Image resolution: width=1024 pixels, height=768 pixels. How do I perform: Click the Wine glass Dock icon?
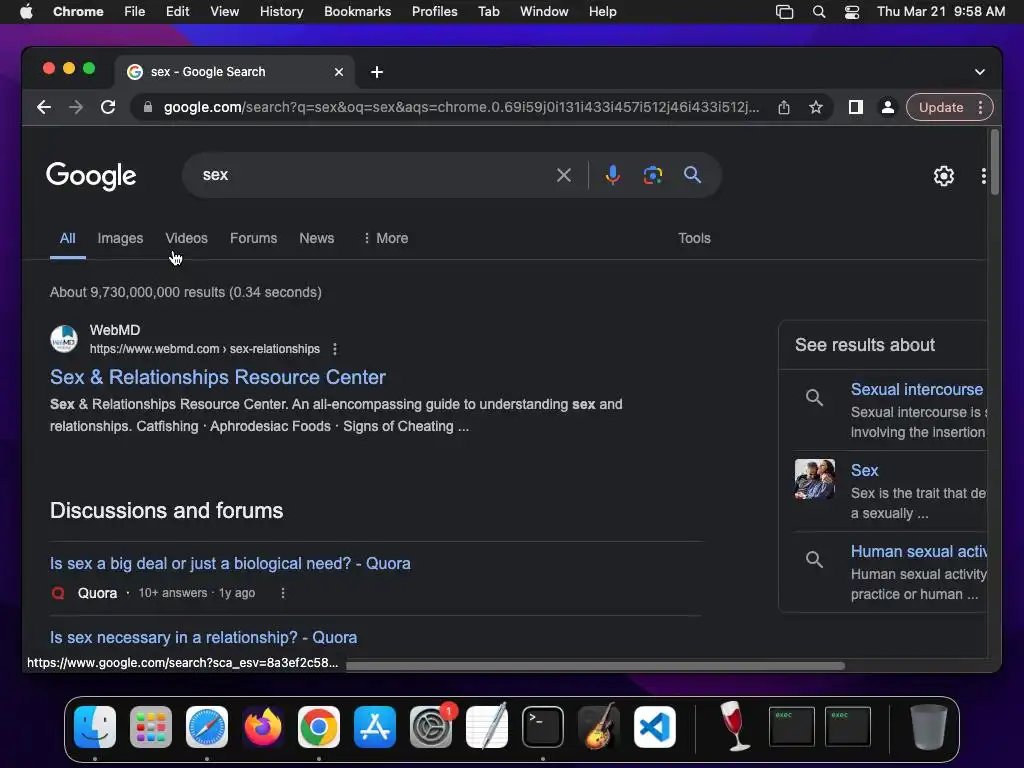(735, 727)
